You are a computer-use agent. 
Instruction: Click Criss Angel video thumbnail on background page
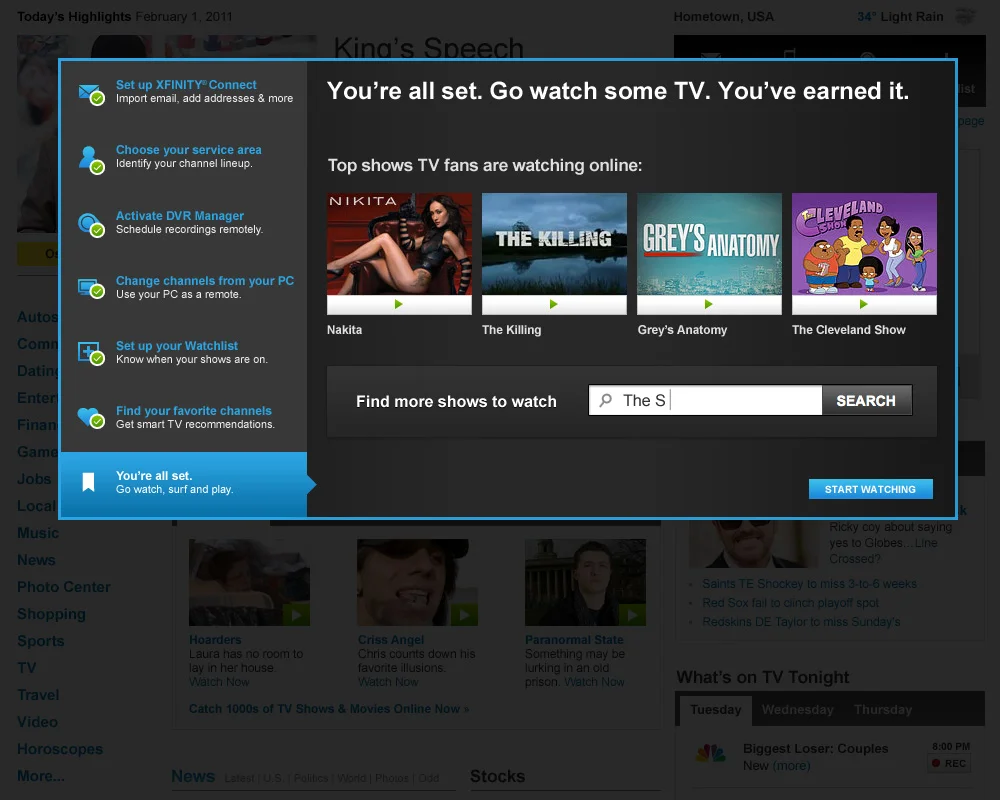pos(417,582)
